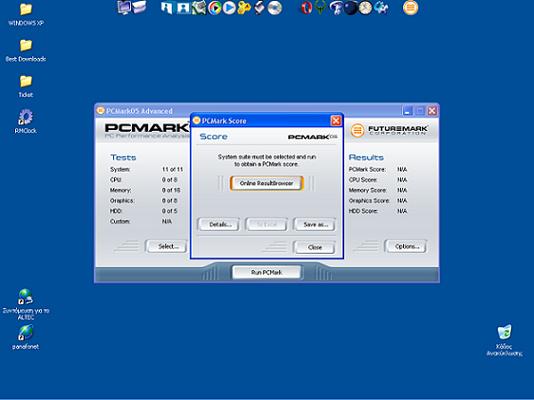Open the map picture dock icon
The width and height of the screenshot is (534, 400).
coord(199,8)
